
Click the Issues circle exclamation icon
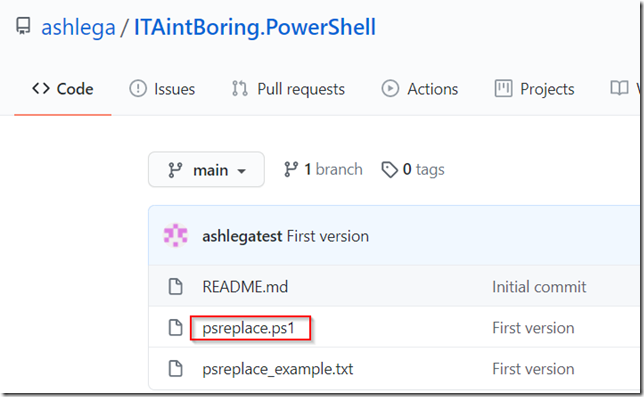click(138, 88)
